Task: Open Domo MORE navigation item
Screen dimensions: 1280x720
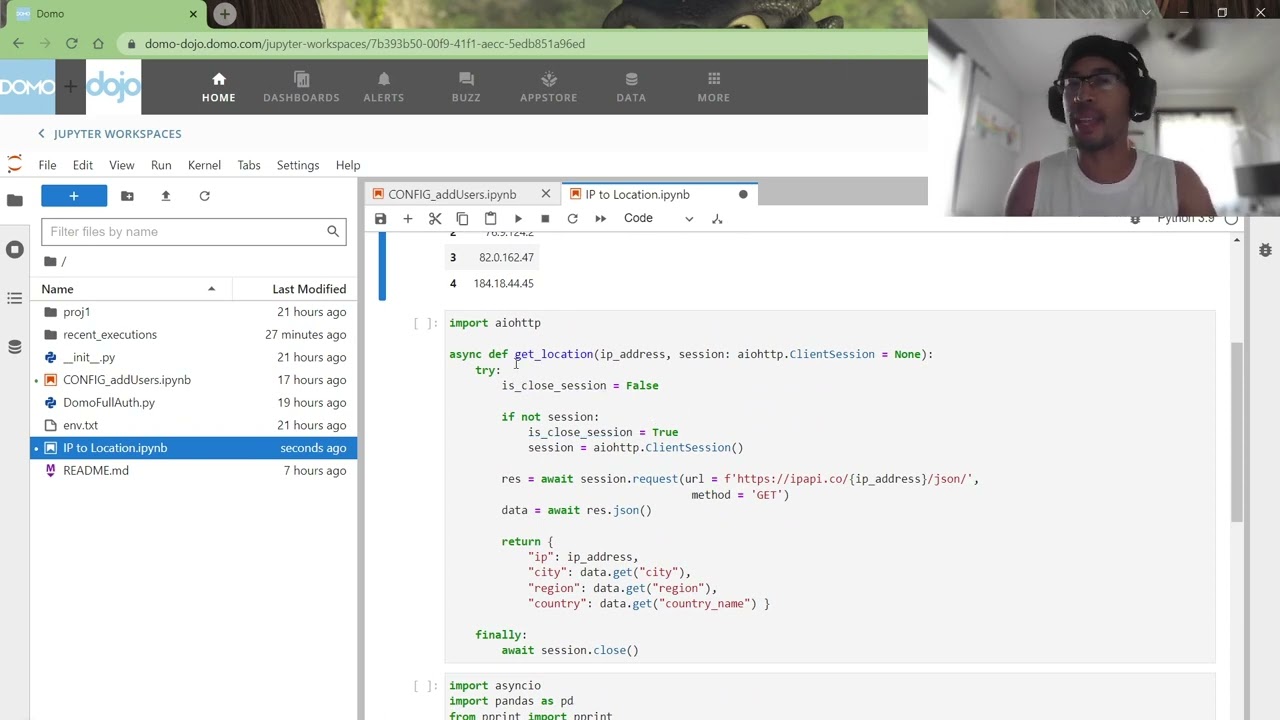Action: point(714,87)
